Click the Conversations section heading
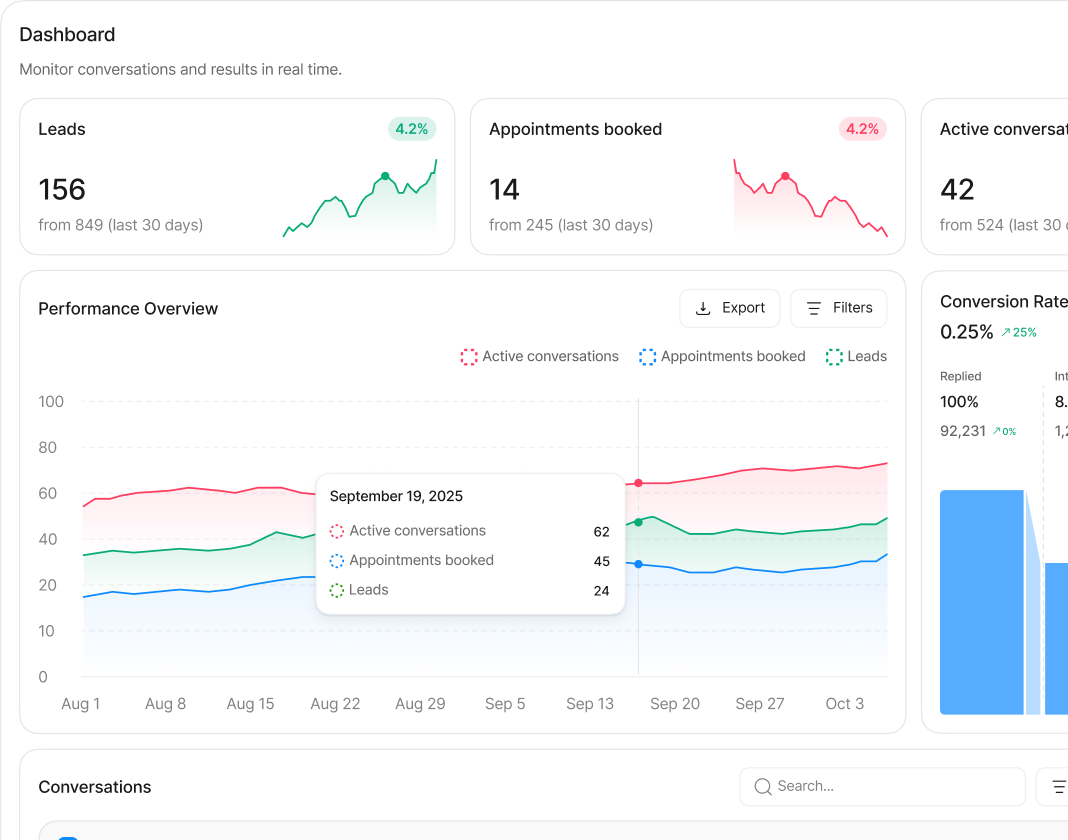The height and width of the screenshot is (840, 1068). pyautogui.click(x=95, y=787)
